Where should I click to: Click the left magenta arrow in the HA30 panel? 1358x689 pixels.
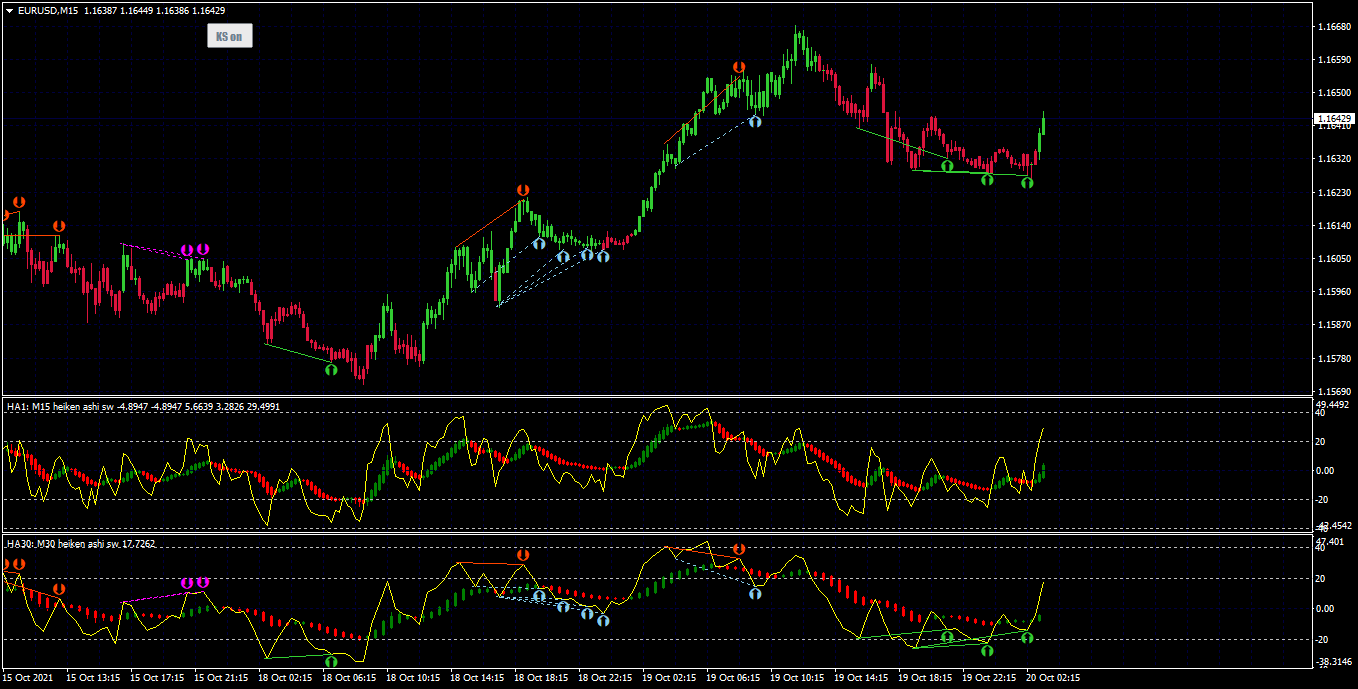pos(187,582)
